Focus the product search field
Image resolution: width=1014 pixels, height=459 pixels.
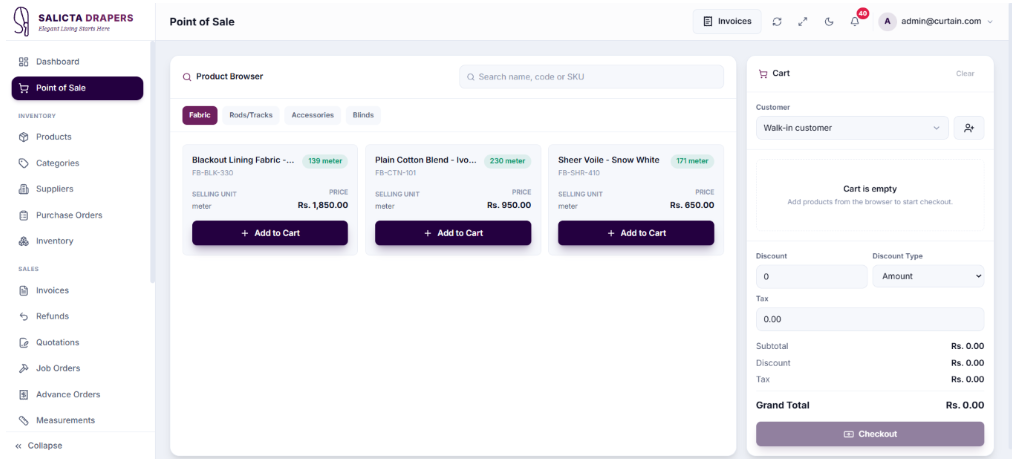[x=591, y=76]
